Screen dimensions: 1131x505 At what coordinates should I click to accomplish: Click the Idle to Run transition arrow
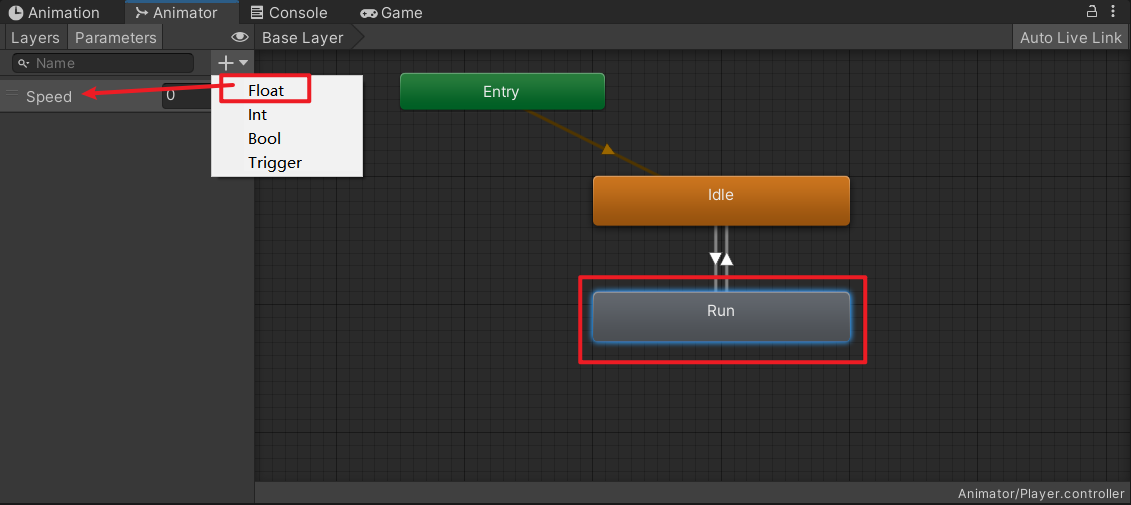715,259
